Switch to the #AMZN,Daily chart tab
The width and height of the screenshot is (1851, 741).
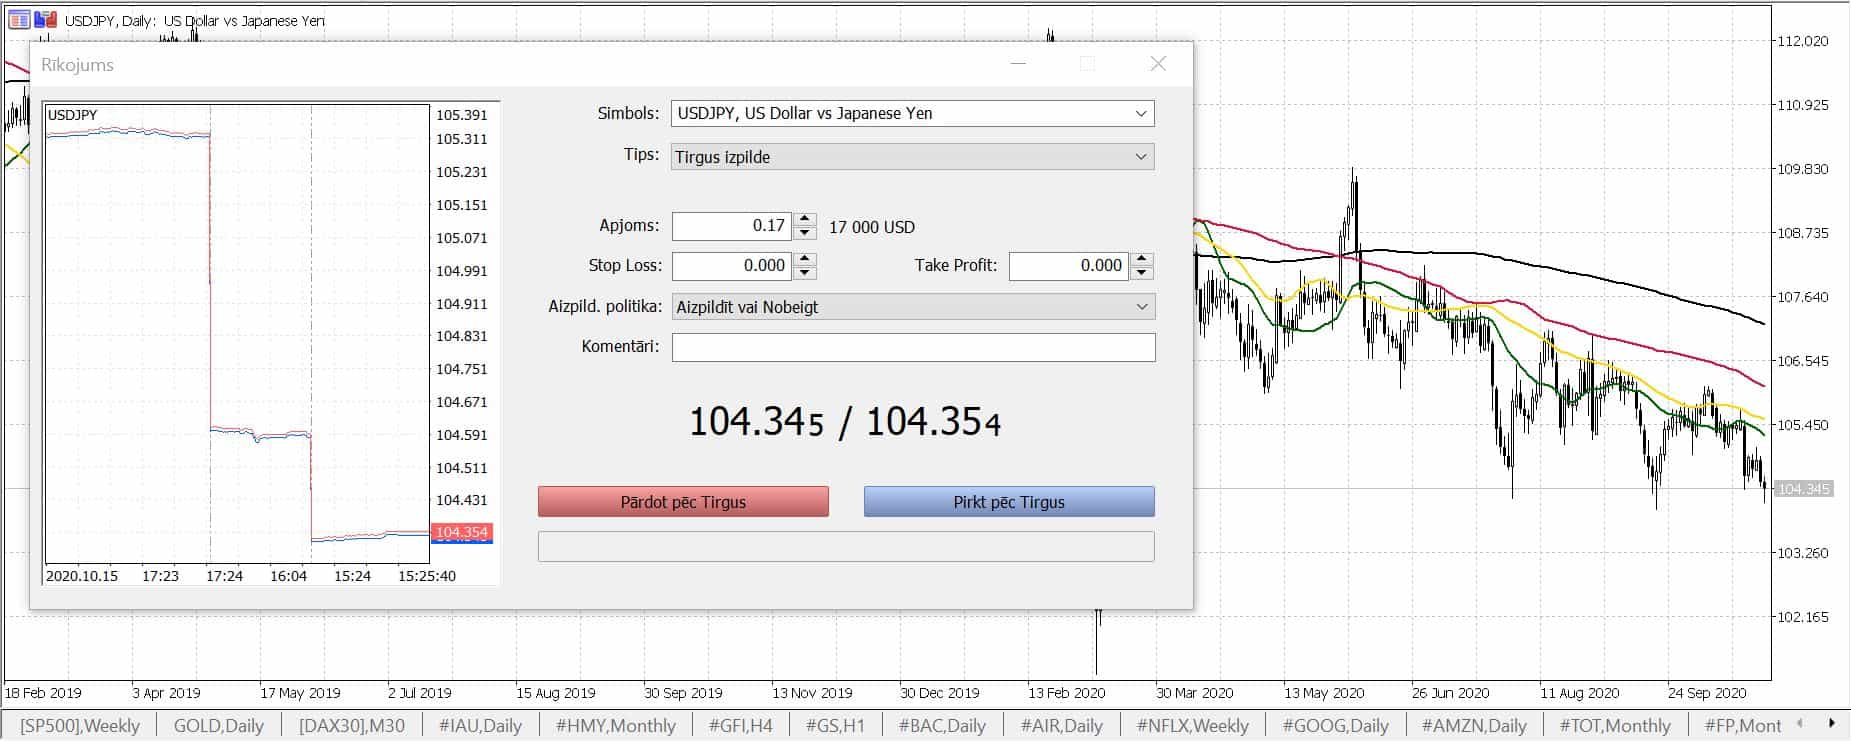click(1474, 726)
